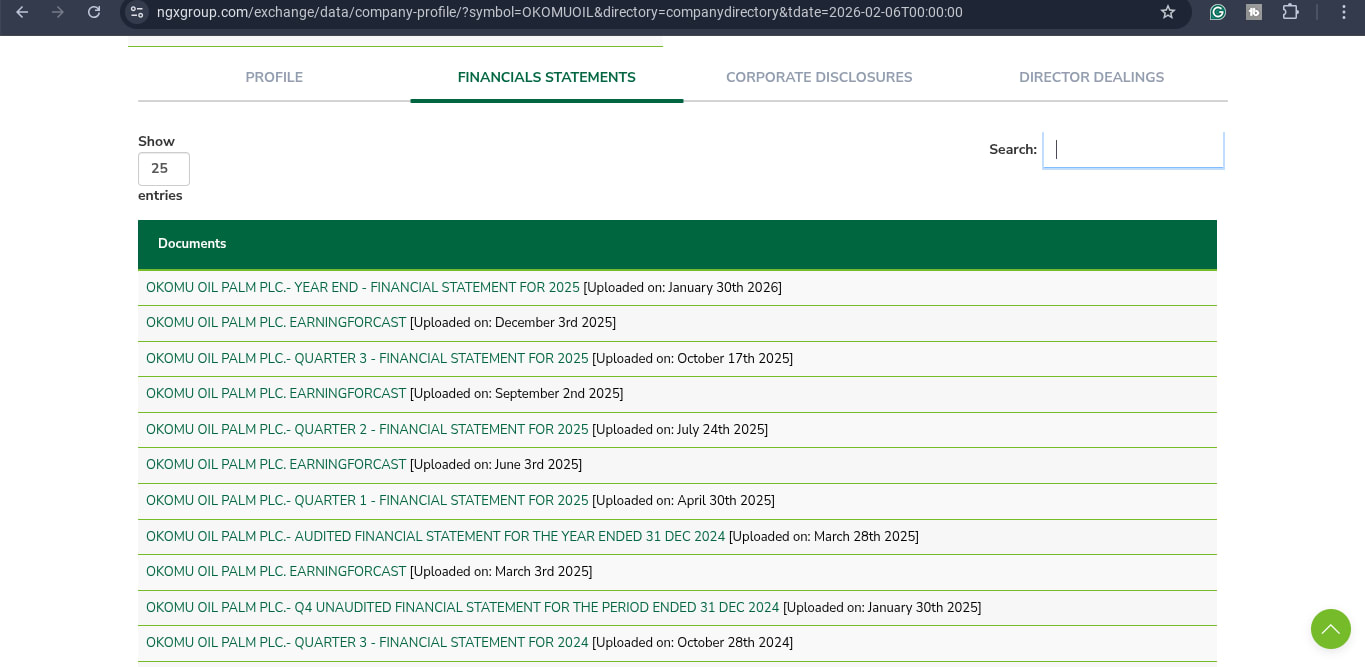Click the 'Search:' label
The height and width of the screenshot is (667, 1365).
pyautogui.click(x=1013, y=150)
